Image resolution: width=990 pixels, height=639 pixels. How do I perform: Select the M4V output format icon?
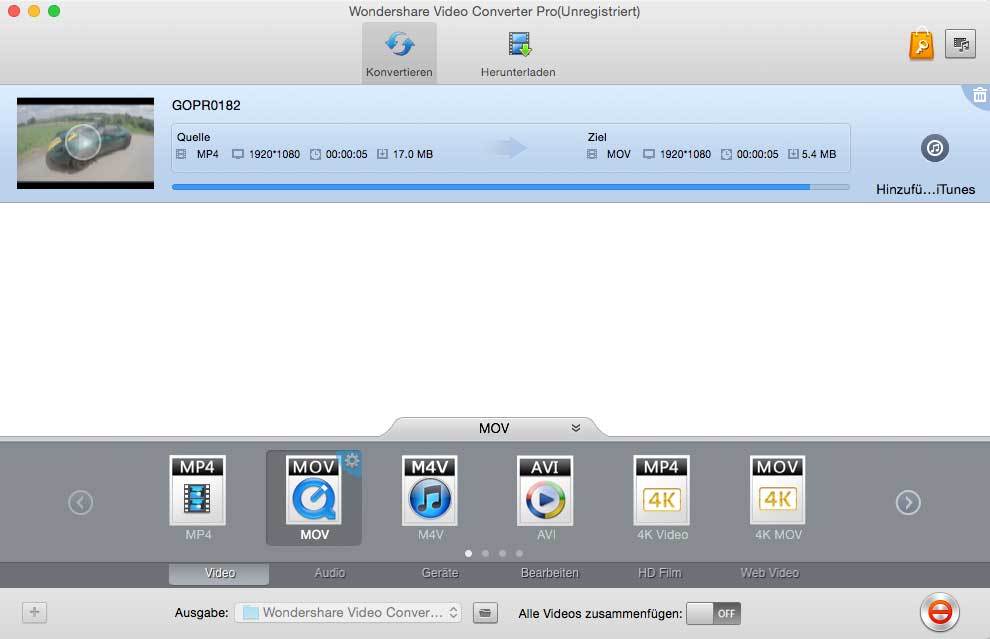(x=429, y=492)
